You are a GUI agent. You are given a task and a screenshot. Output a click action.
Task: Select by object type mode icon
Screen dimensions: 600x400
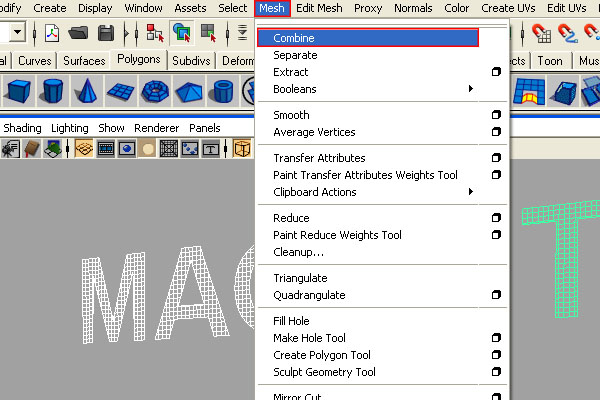[x=181, y=33]
